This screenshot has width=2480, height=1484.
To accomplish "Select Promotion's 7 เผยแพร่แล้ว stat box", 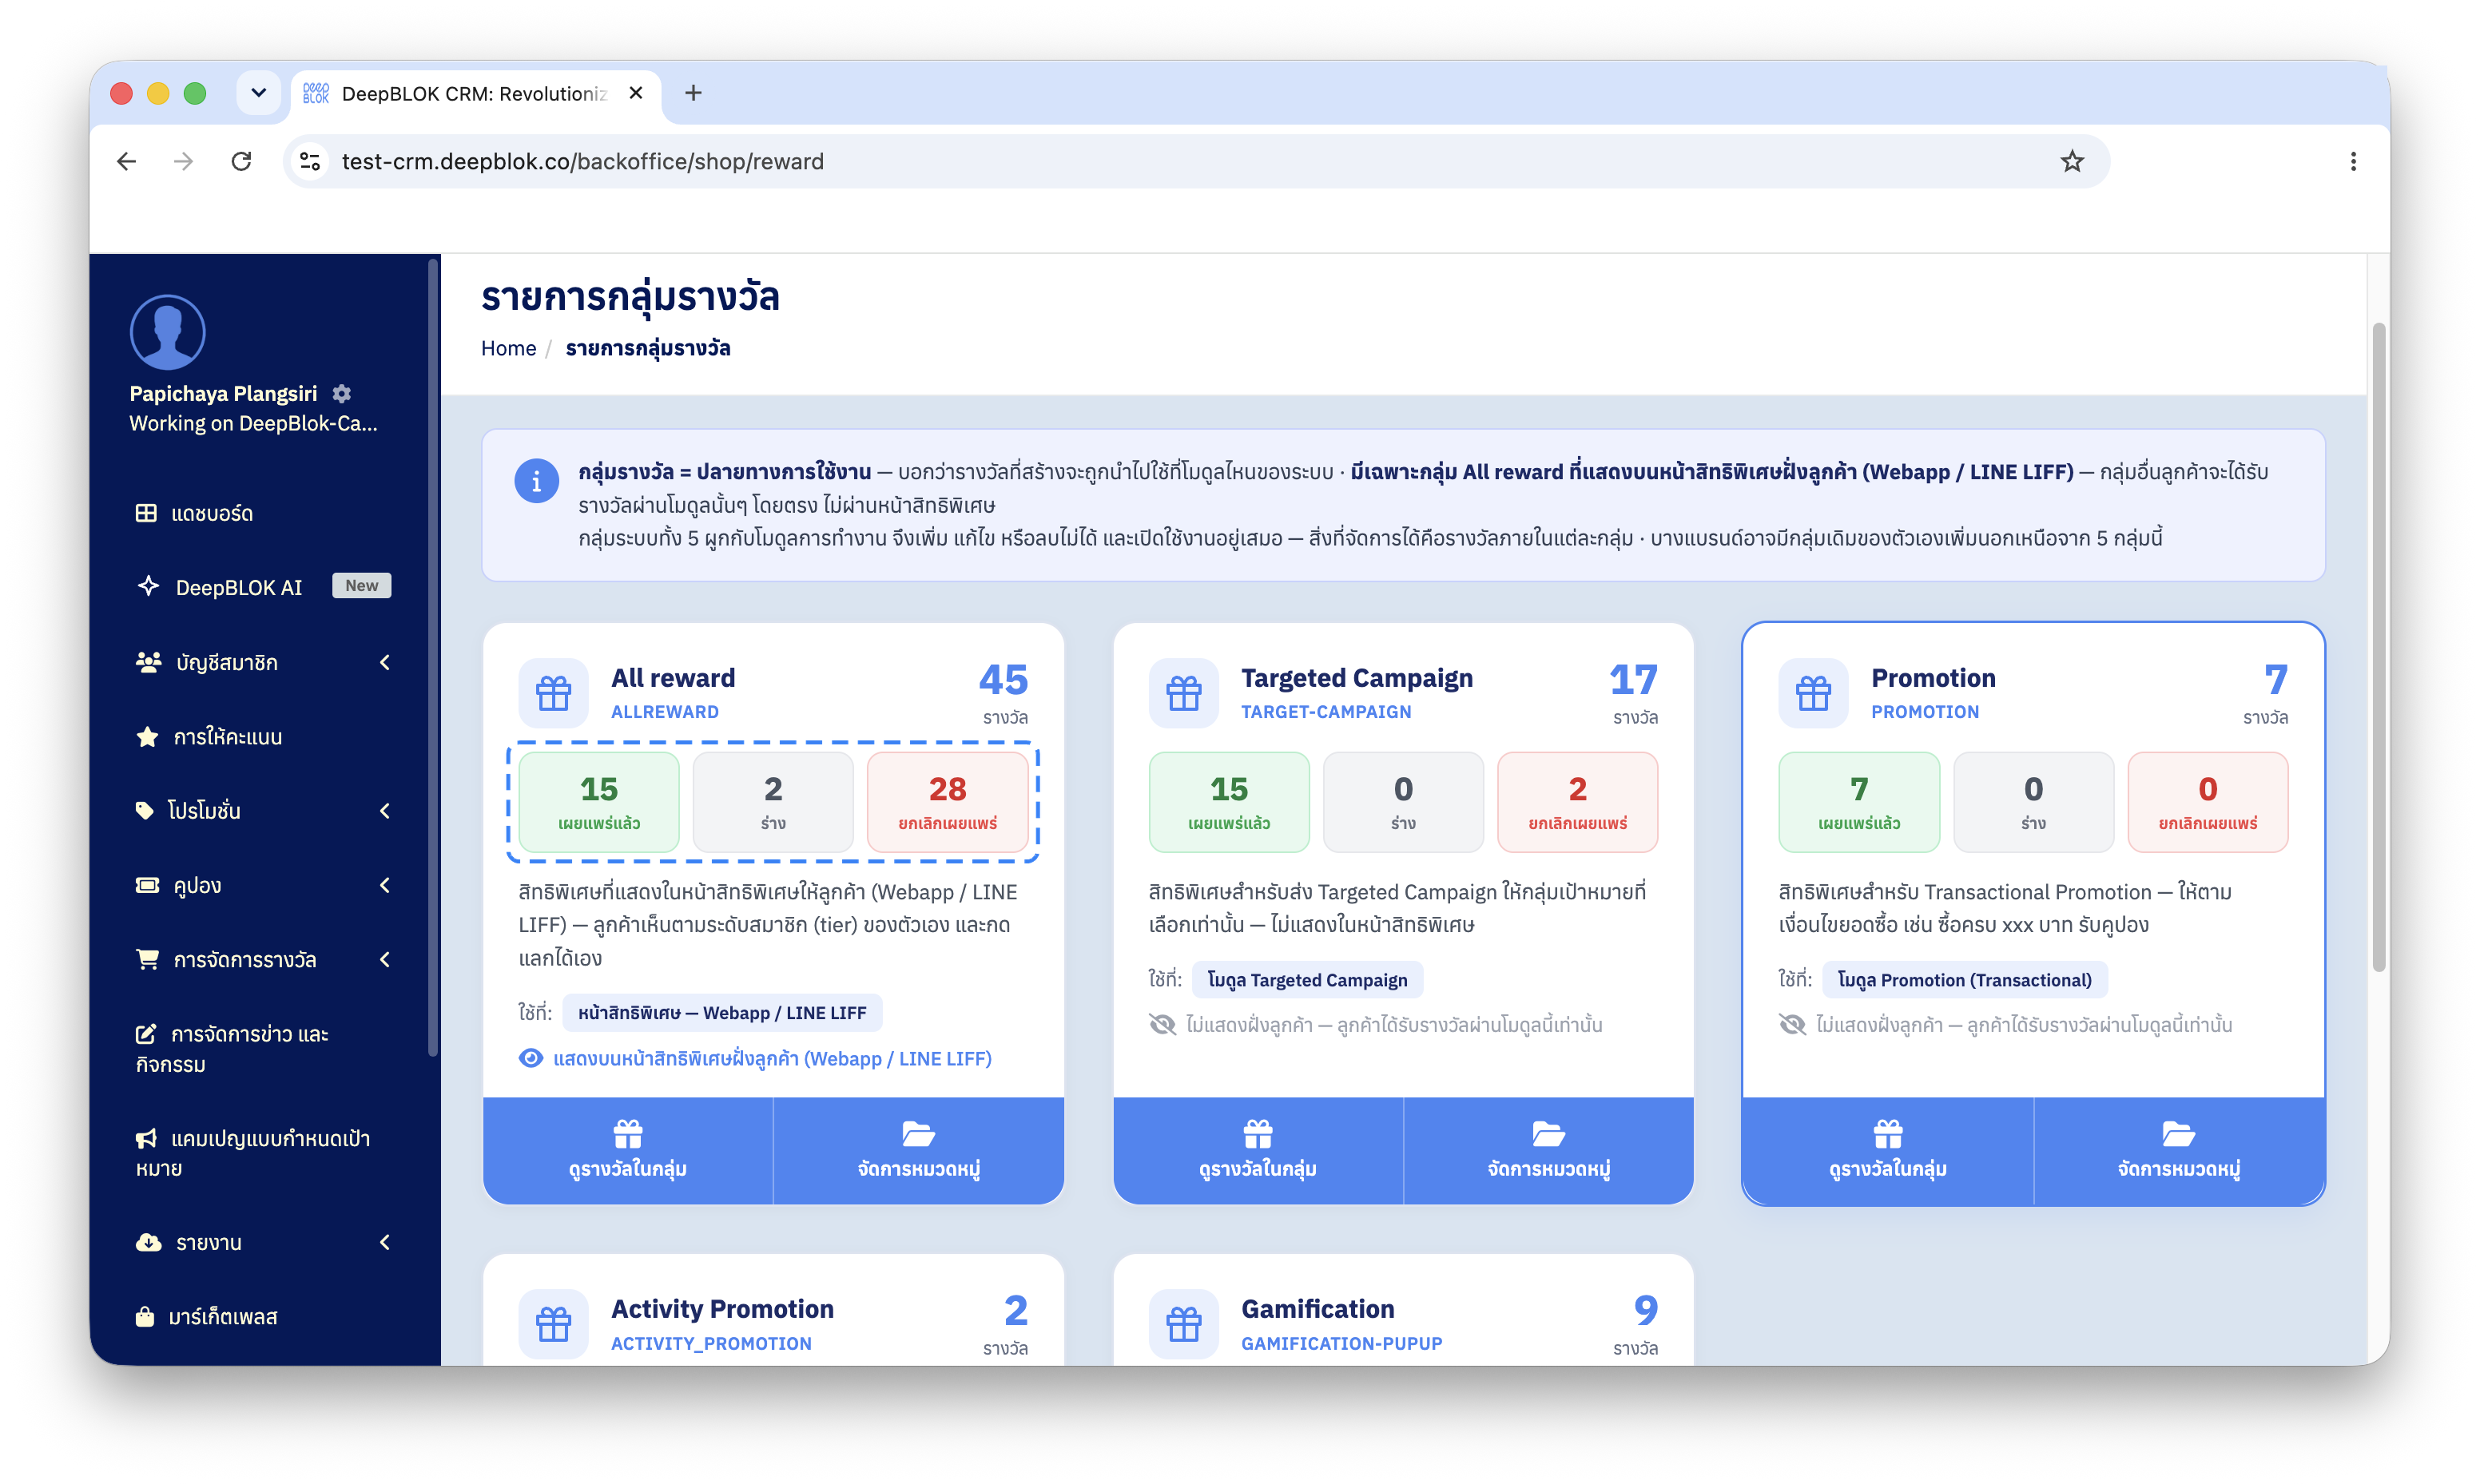I will click(x=1859, y=802).
